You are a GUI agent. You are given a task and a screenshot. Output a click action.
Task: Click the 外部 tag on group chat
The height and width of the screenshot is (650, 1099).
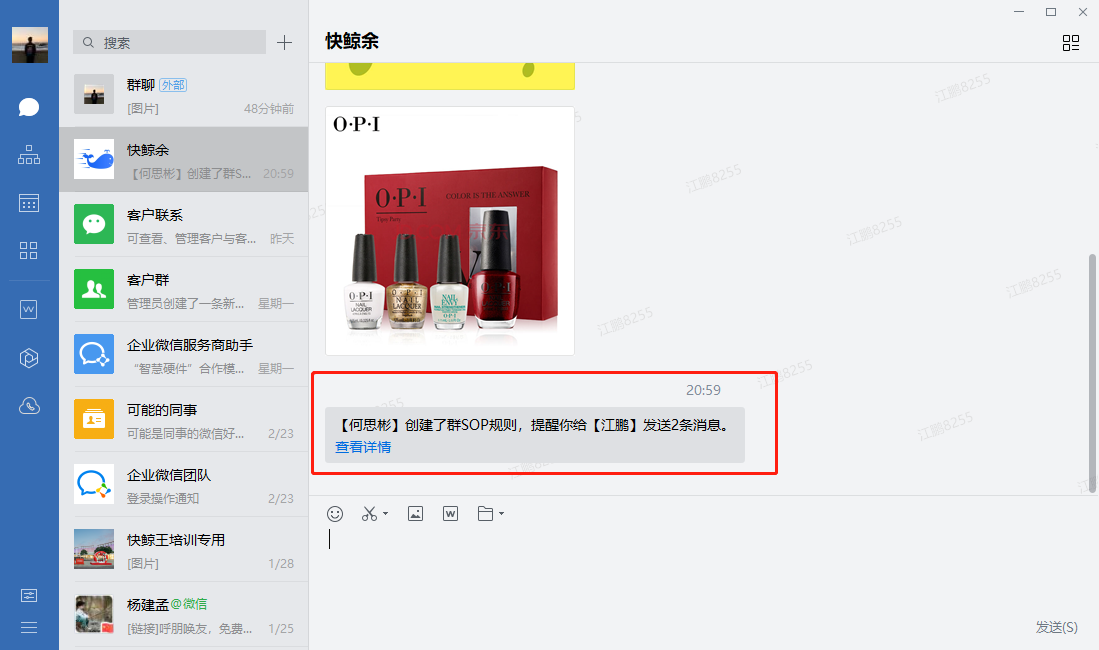(x=173, y=85)
